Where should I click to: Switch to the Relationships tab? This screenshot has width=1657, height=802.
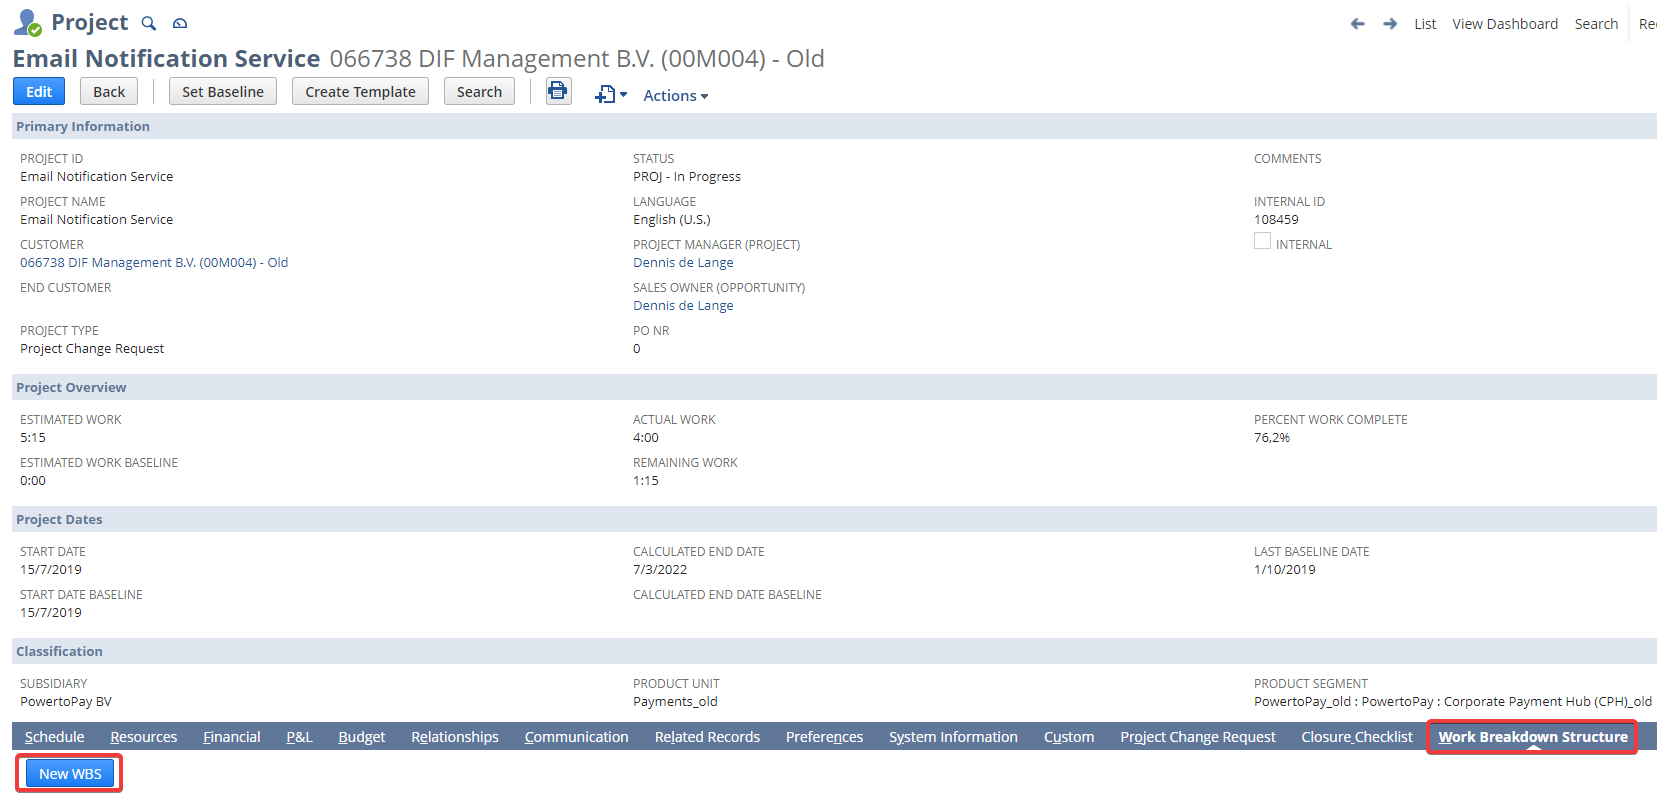pos(455,737)
